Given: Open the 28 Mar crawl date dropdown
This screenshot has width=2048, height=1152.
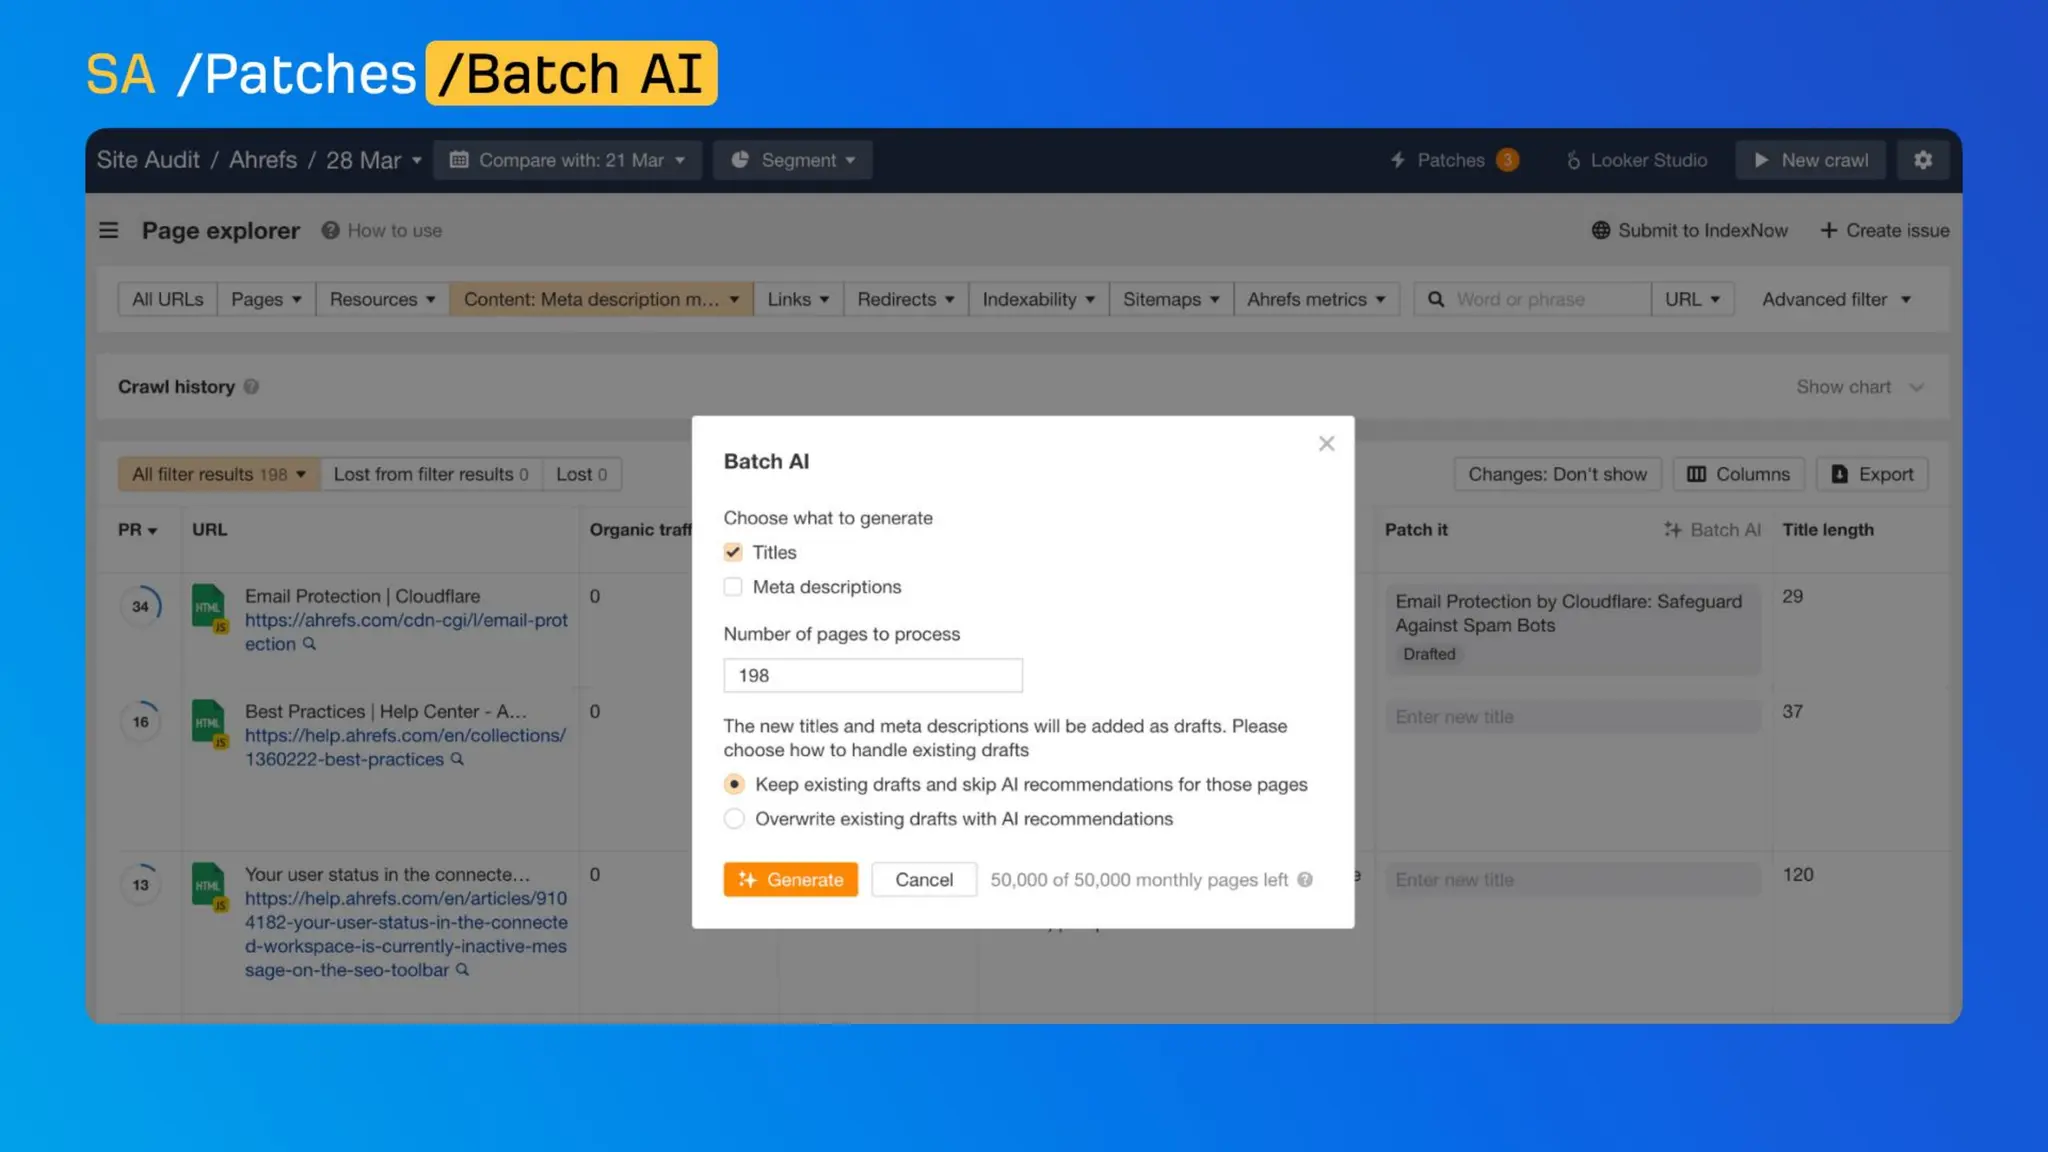Looking at the screenshot, I should click(374, 160).
